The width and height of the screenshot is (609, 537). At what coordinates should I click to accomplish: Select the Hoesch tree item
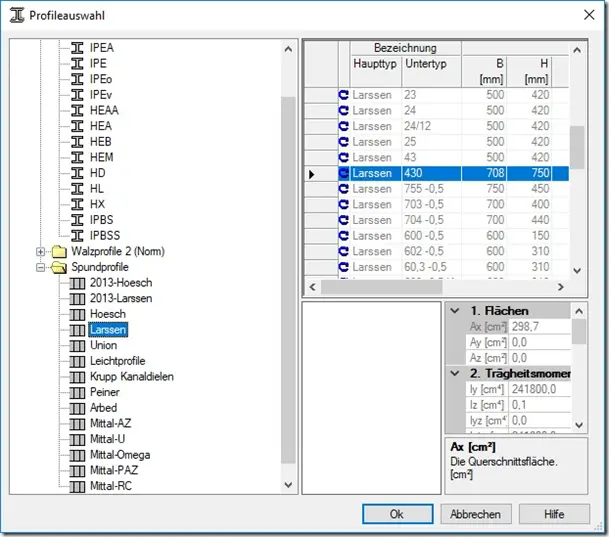108,314
